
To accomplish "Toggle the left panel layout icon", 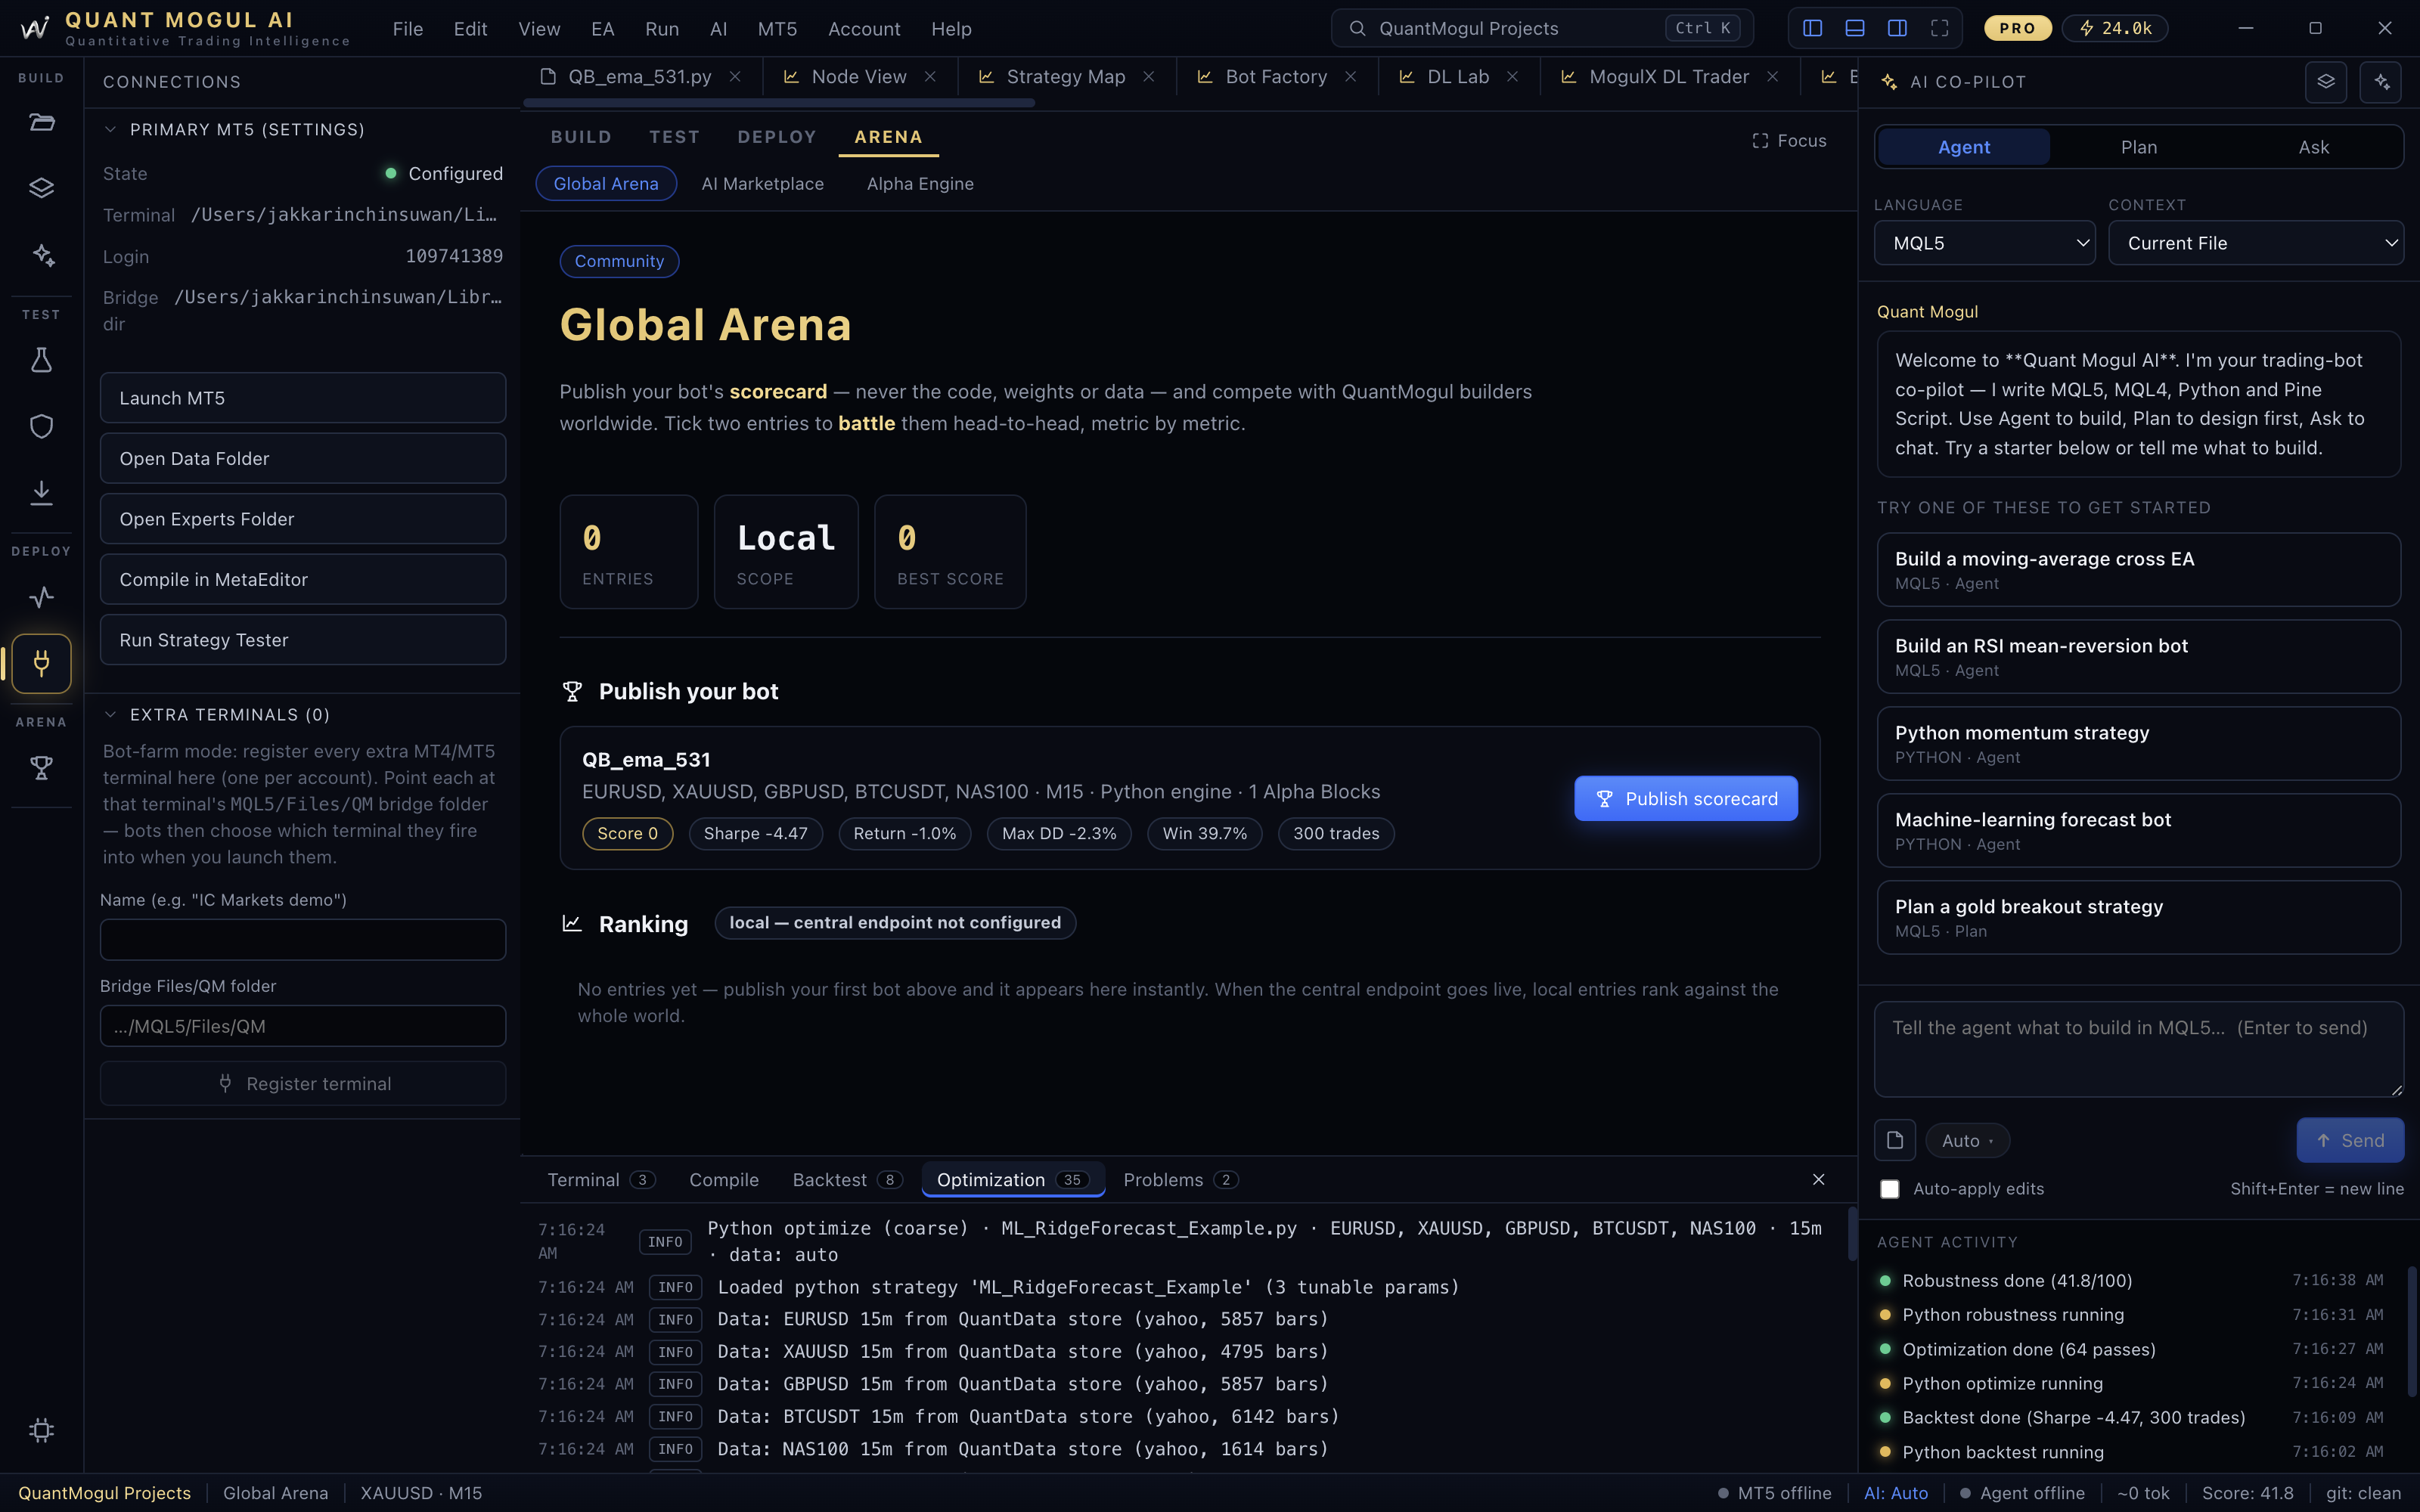I will click(1812, 28).
